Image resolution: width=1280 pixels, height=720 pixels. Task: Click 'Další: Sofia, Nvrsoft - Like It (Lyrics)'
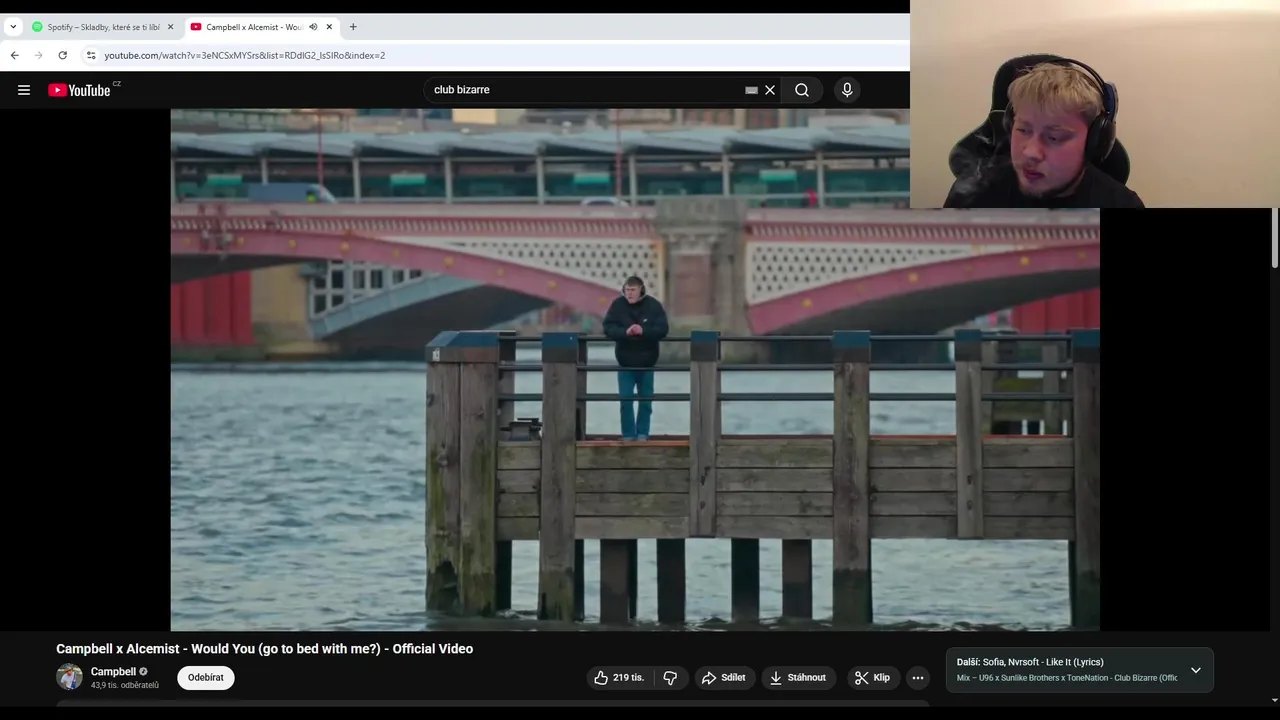[x=1030, y=662]
